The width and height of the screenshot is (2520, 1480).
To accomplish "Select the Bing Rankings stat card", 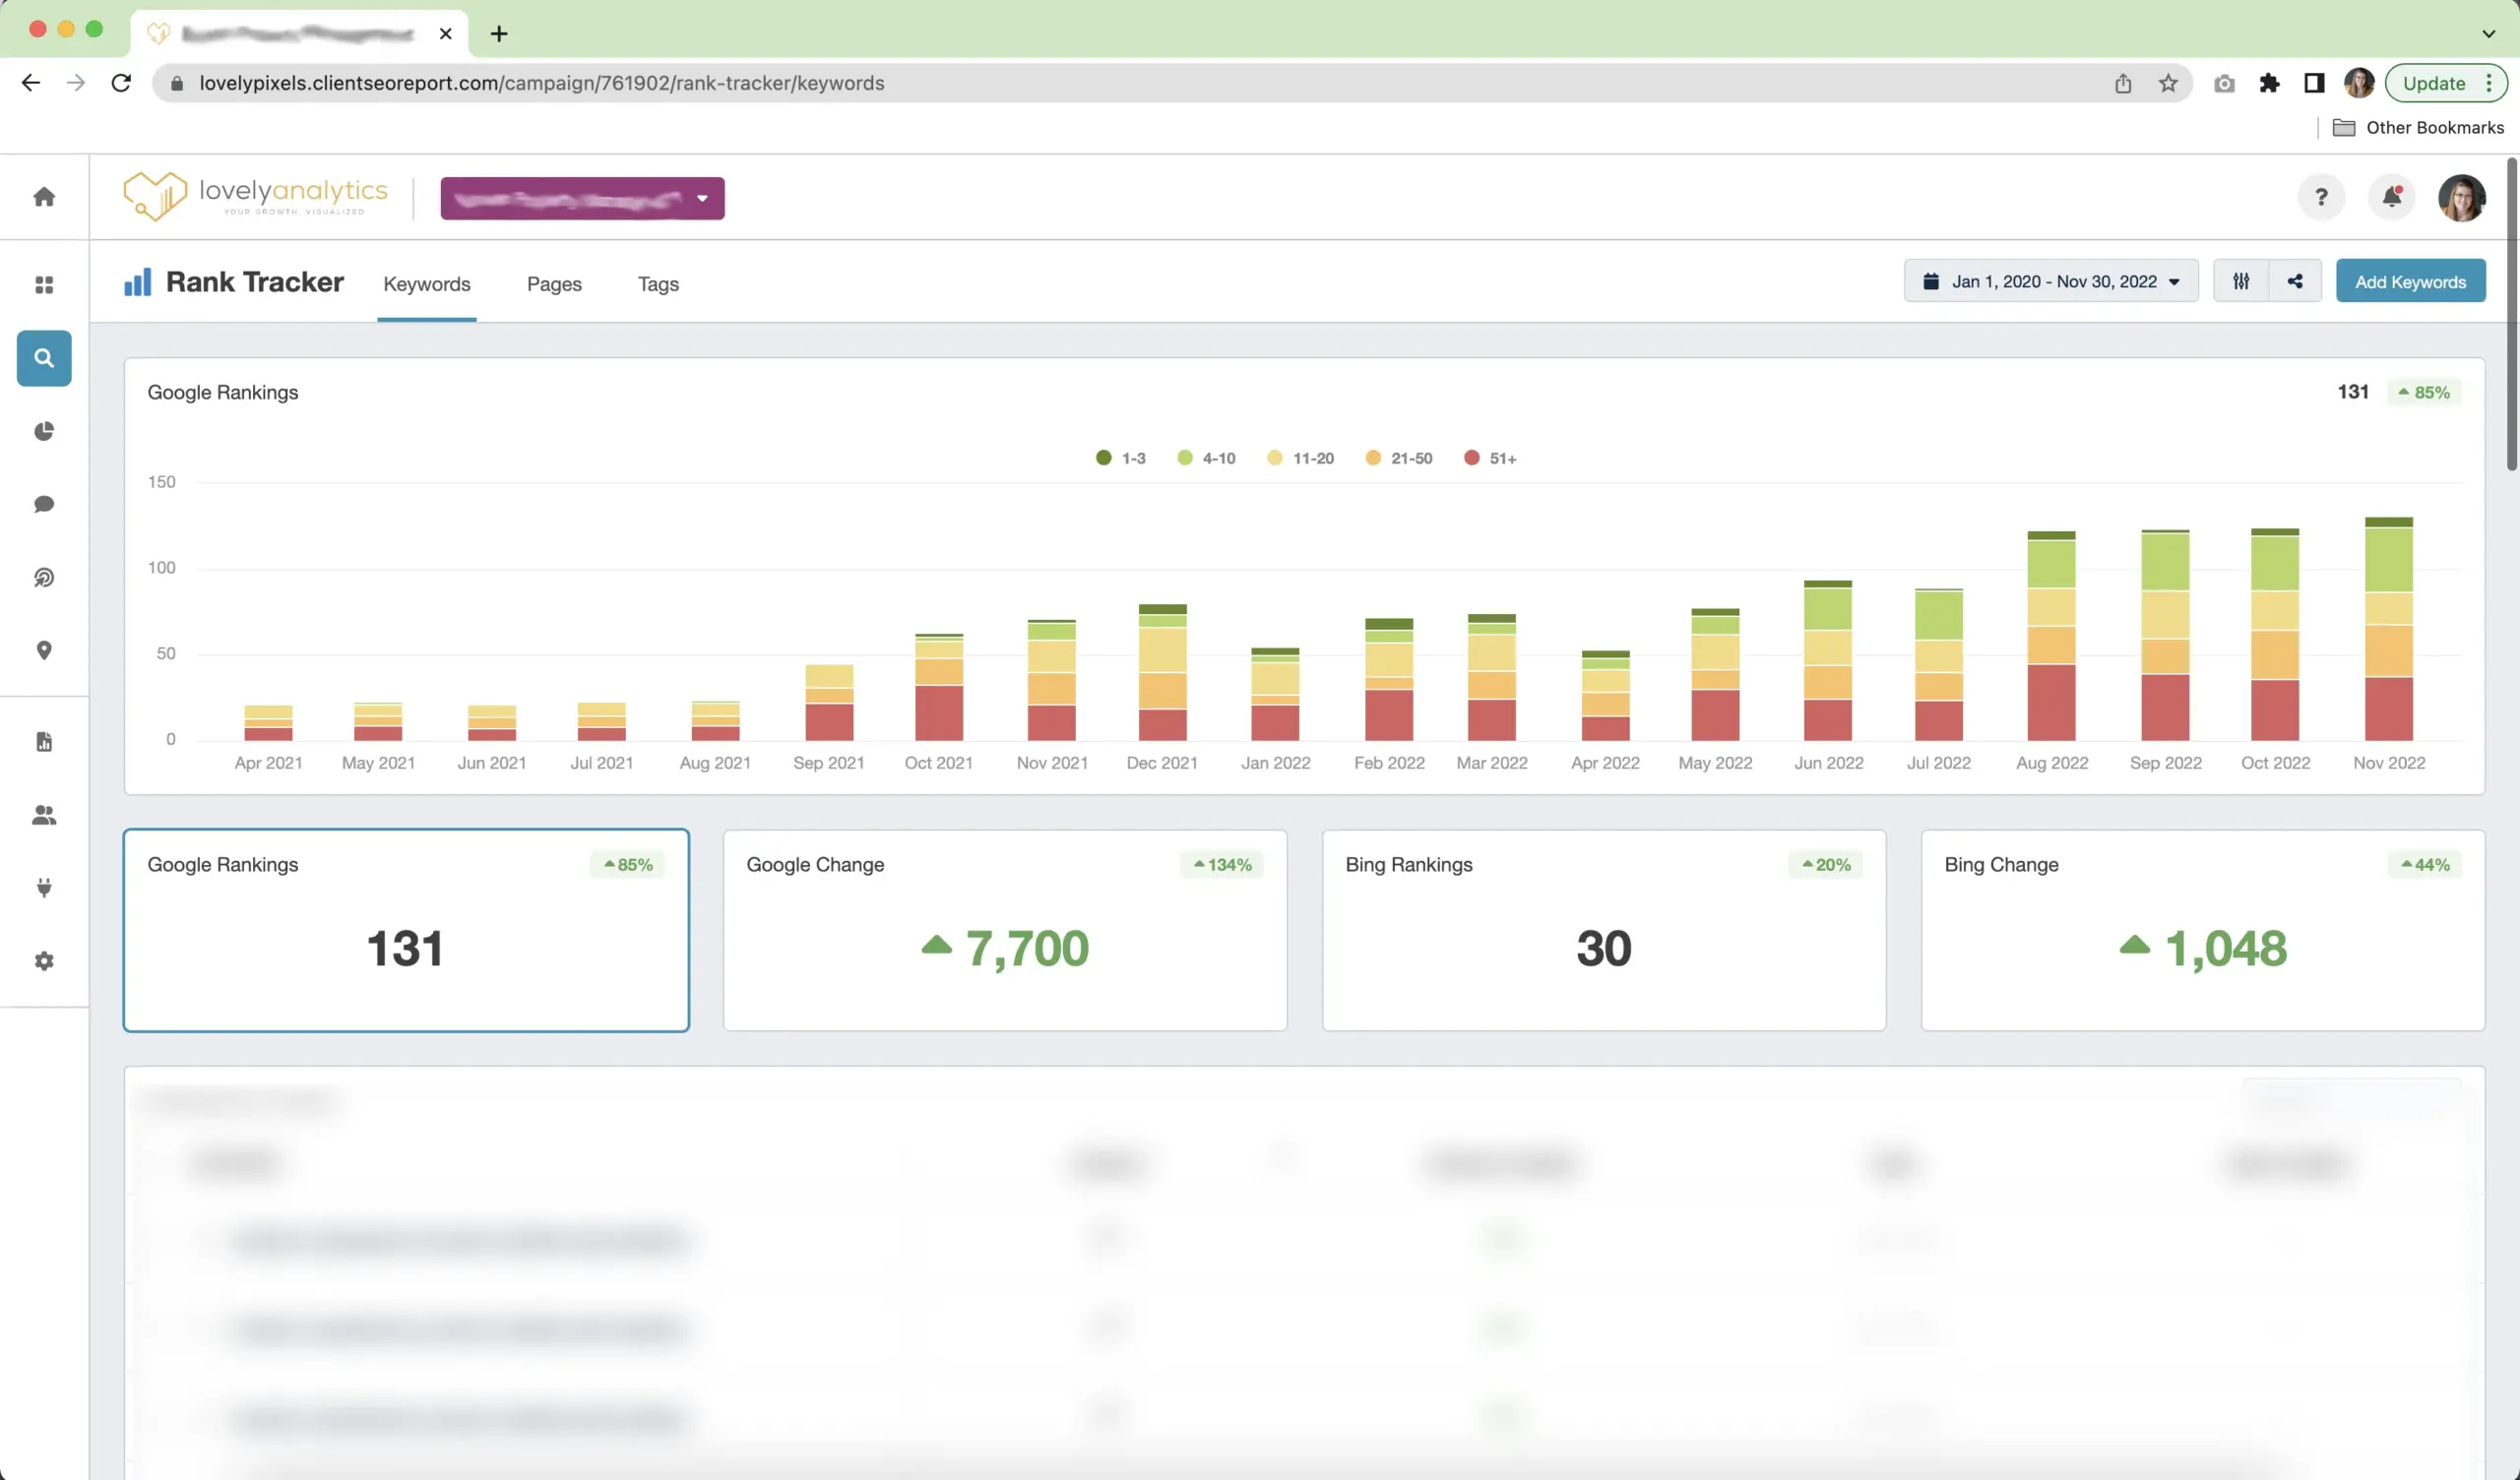I will pyautogui.click(x=1603, y=930).
